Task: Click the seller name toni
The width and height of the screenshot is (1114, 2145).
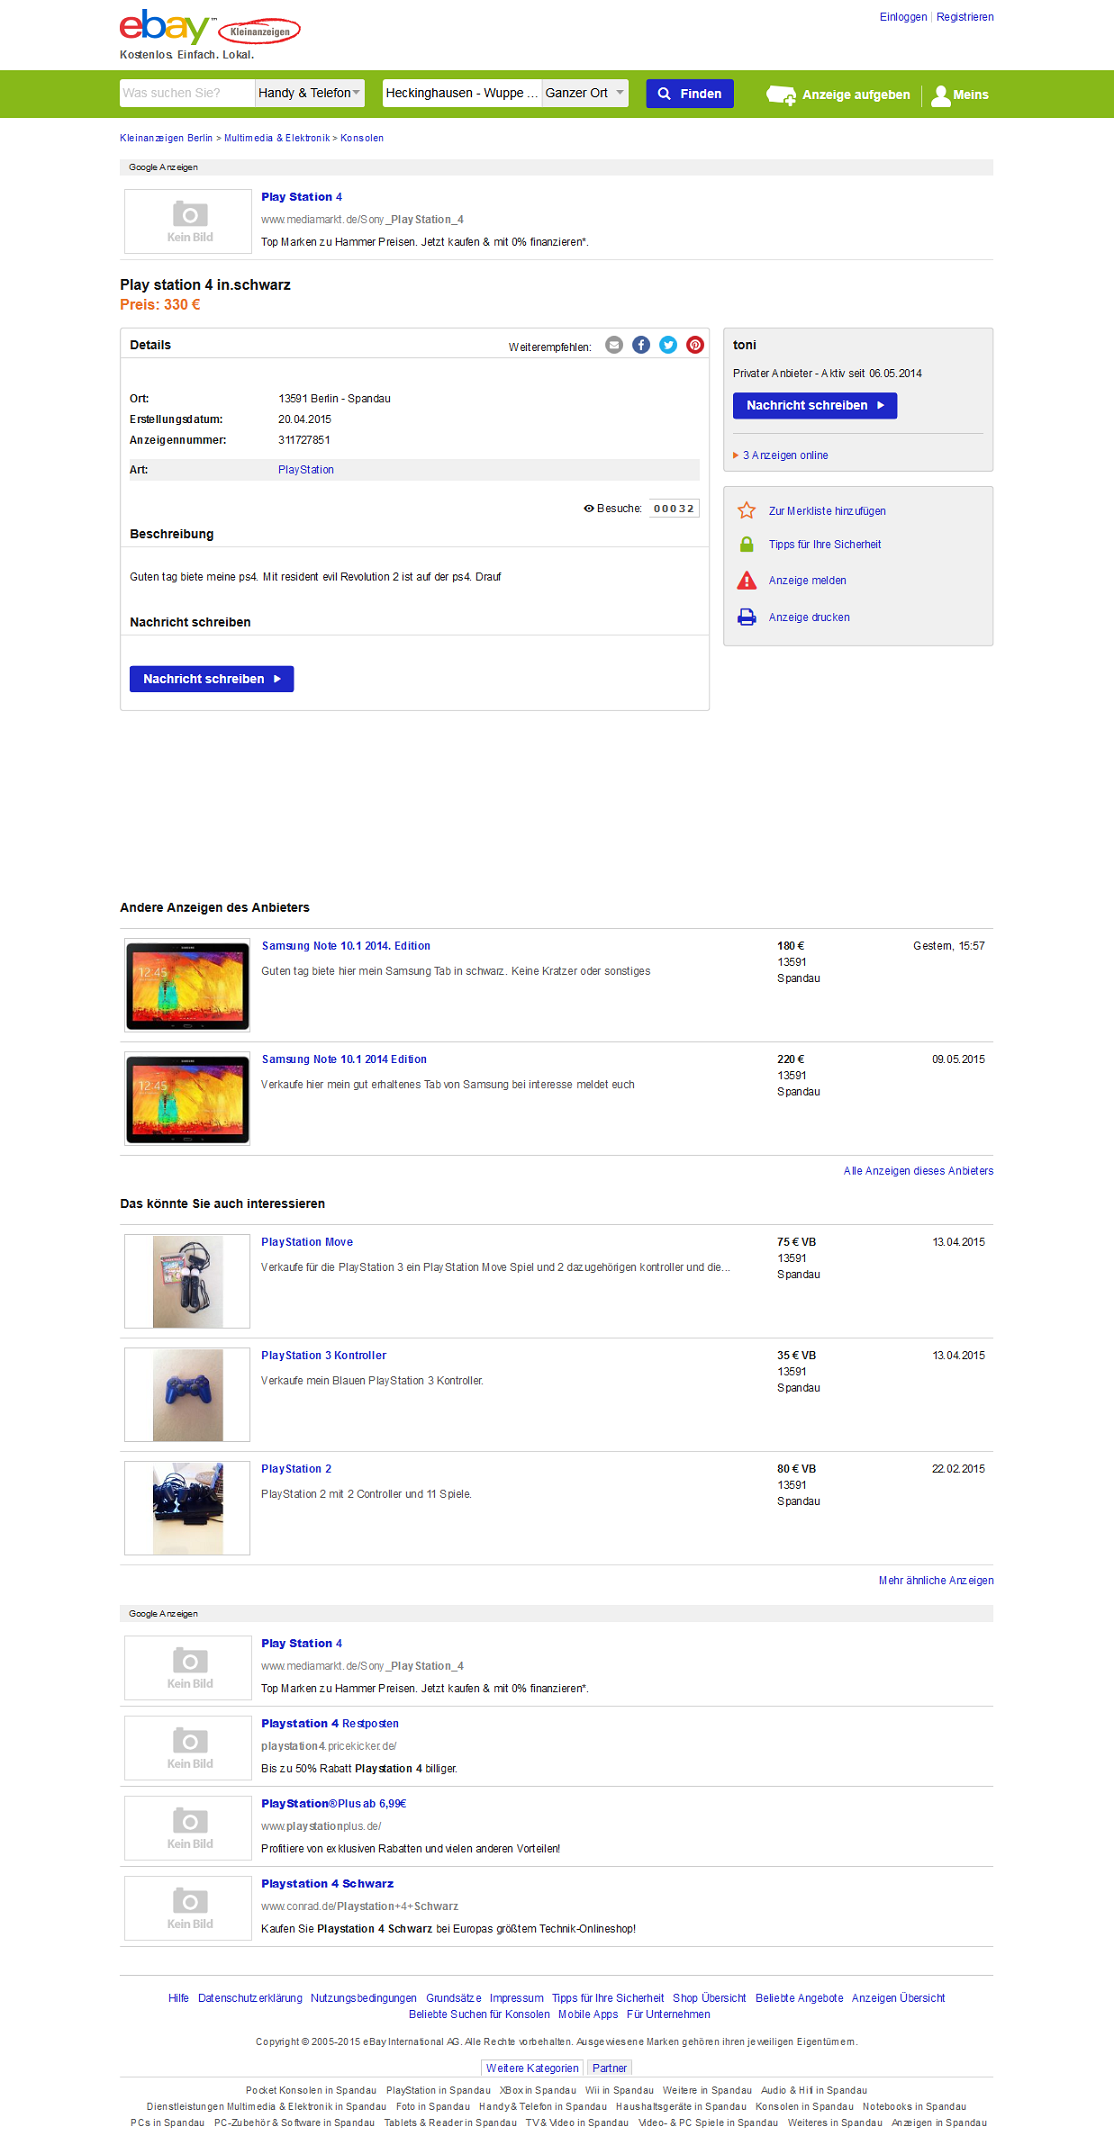Action: tap(744, 345)
